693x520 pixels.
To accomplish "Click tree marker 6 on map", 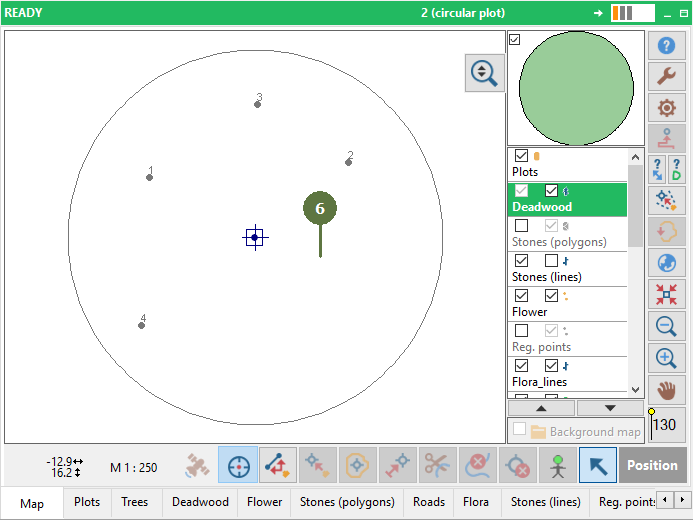I will [320, 208].
